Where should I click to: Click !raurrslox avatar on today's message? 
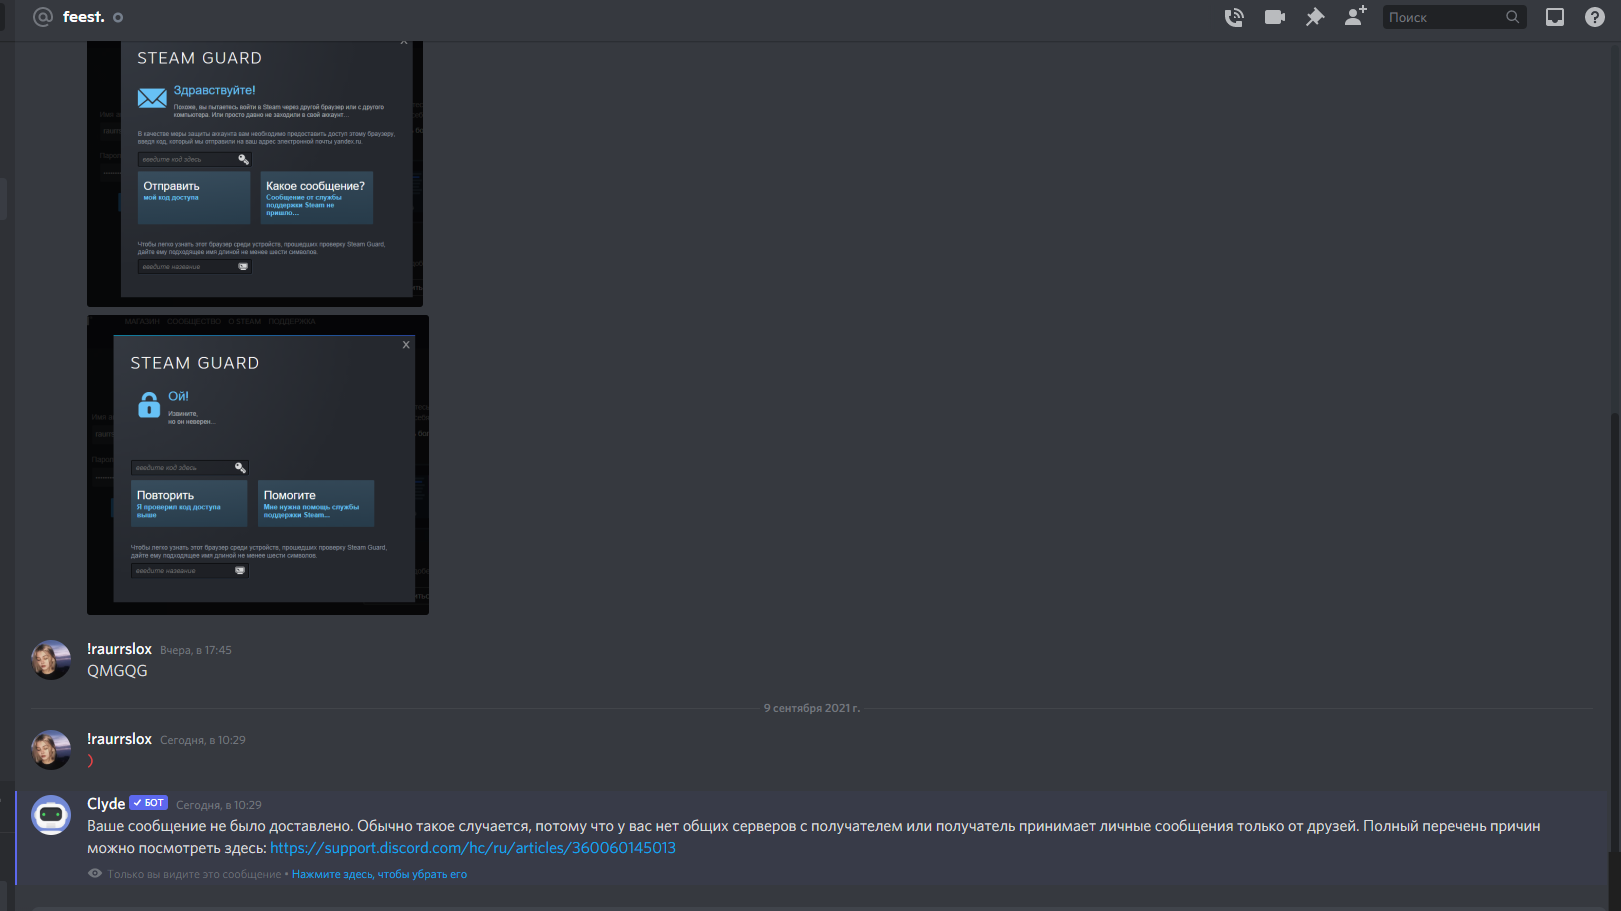[51, 750]
